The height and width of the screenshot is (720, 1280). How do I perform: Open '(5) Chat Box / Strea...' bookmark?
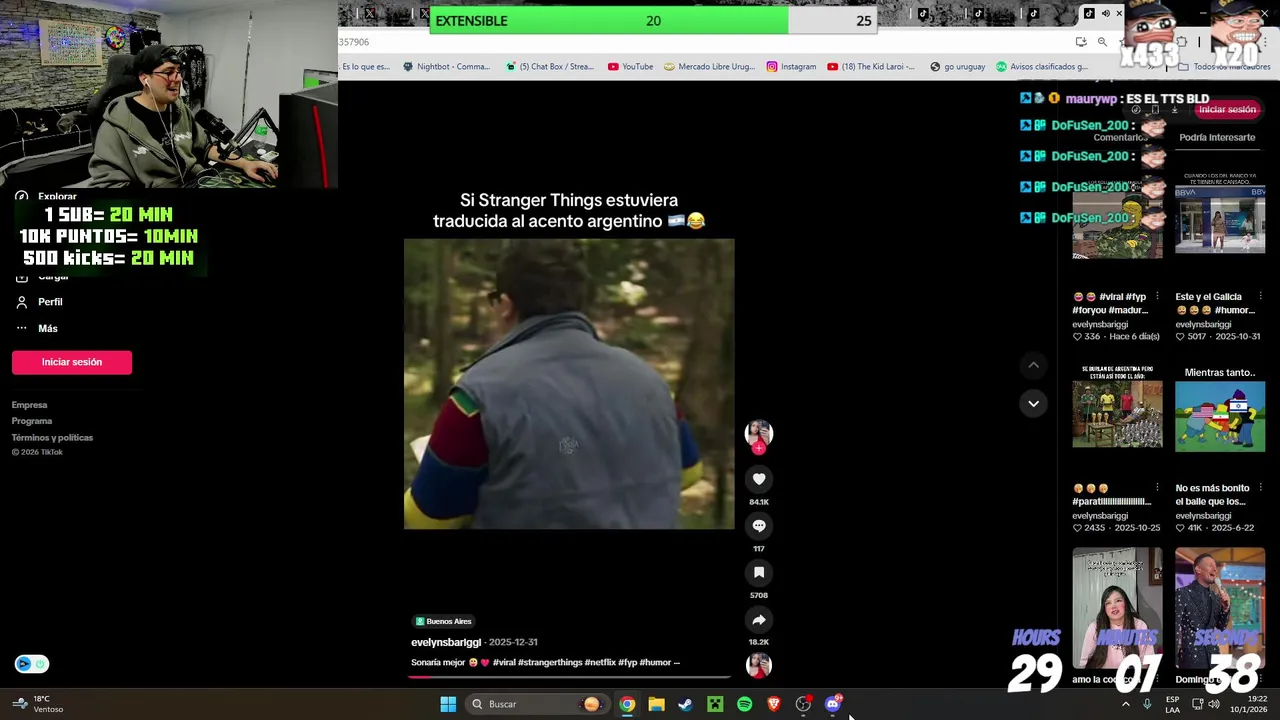coord(549,67)
